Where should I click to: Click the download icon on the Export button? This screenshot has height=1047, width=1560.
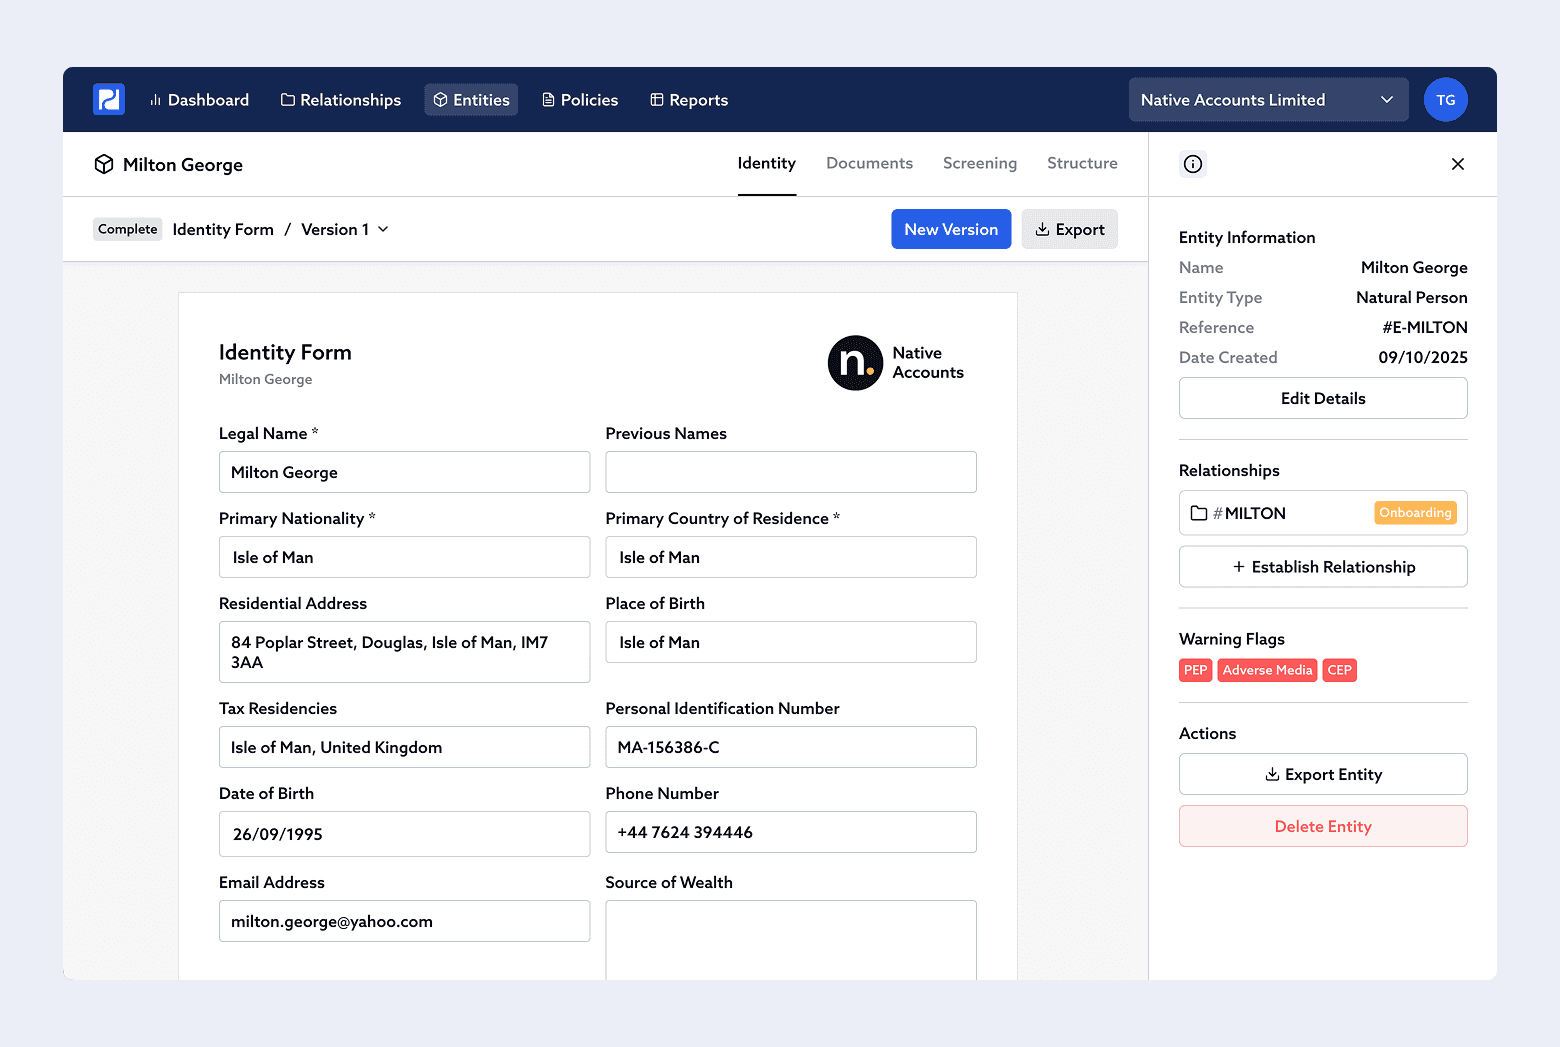point(1044,229)
